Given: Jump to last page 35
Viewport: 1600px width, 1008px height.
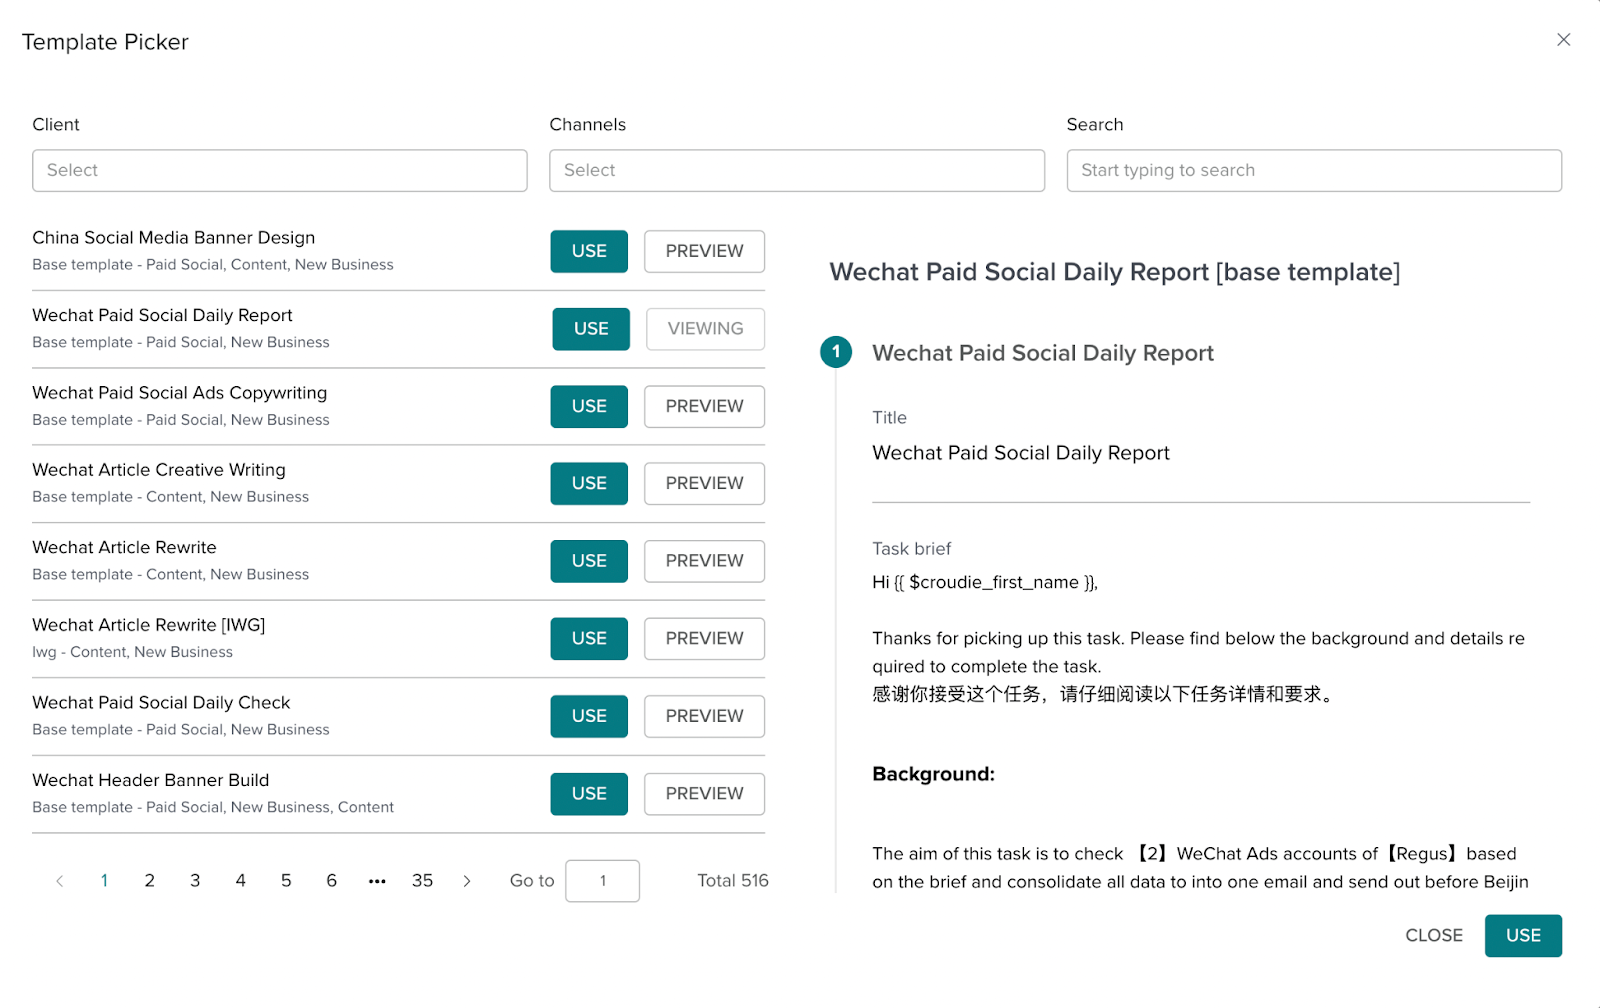Looking at the screenshot, I should point(422,881).
